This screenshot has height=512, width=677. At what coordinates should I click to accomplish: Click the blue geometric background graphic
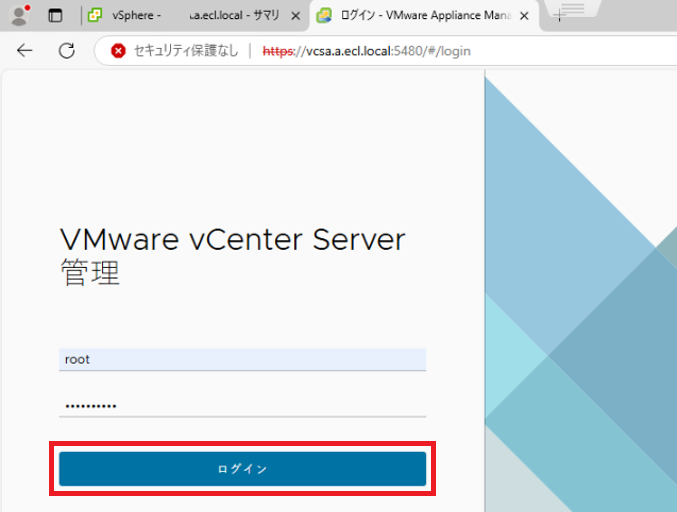coord(580,300)
